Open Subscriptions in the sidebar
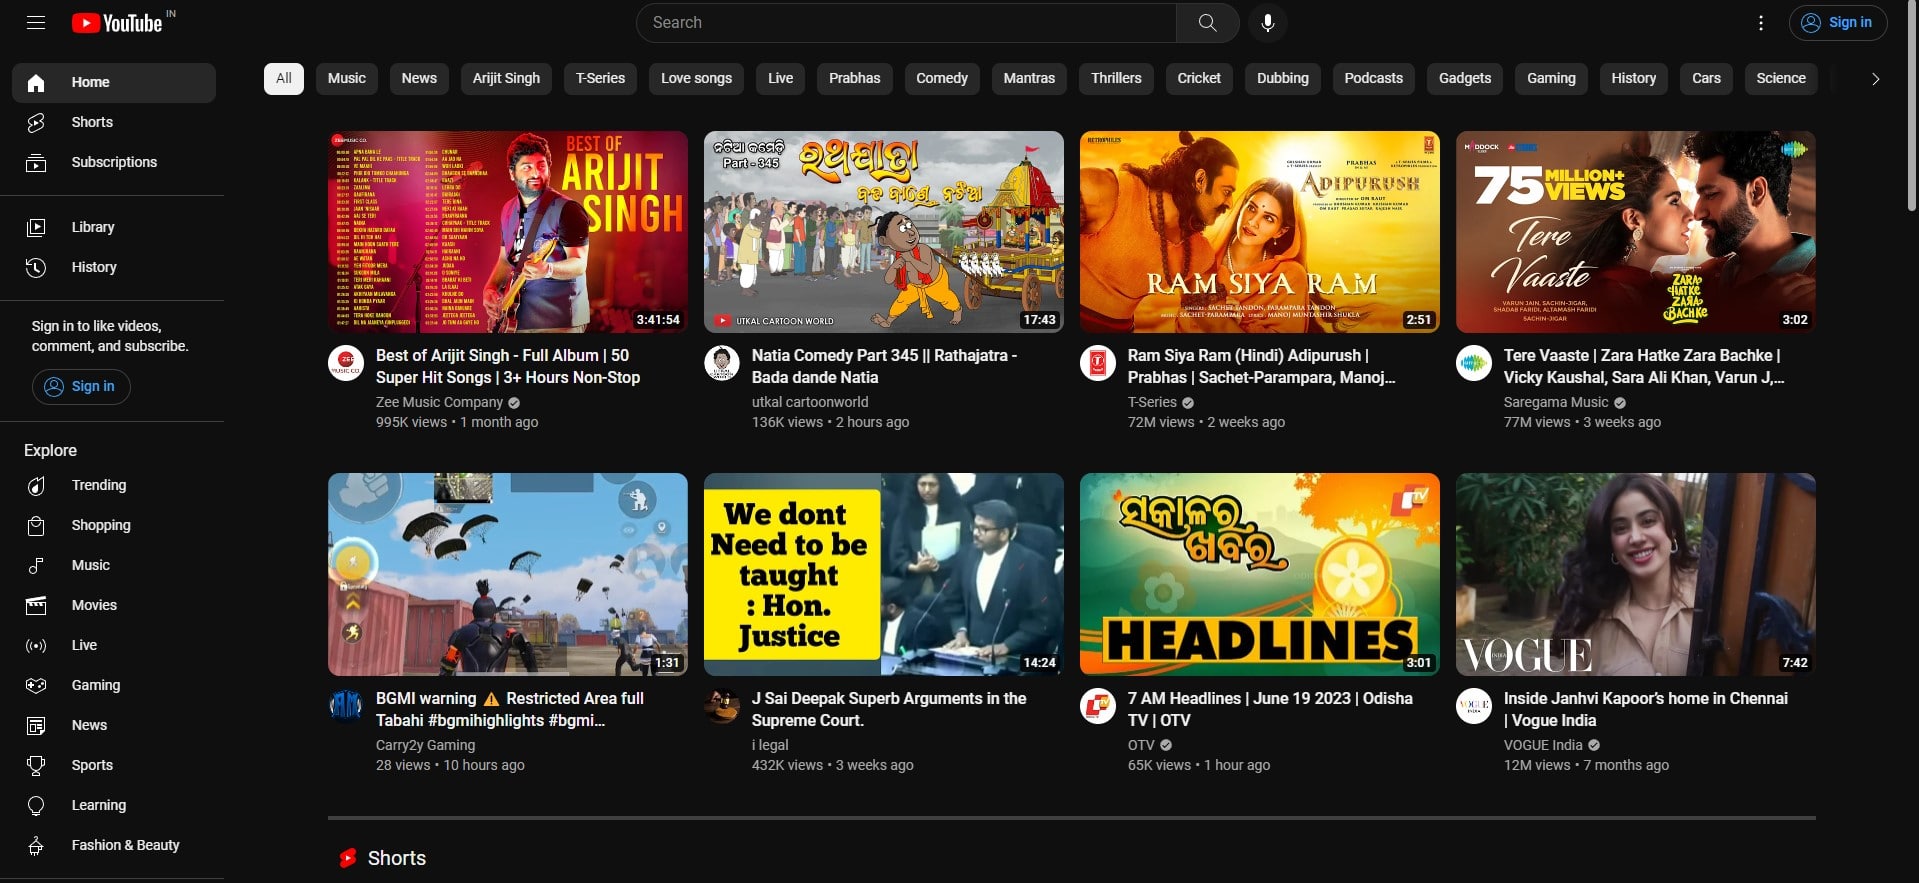 (x=114, y=162)
